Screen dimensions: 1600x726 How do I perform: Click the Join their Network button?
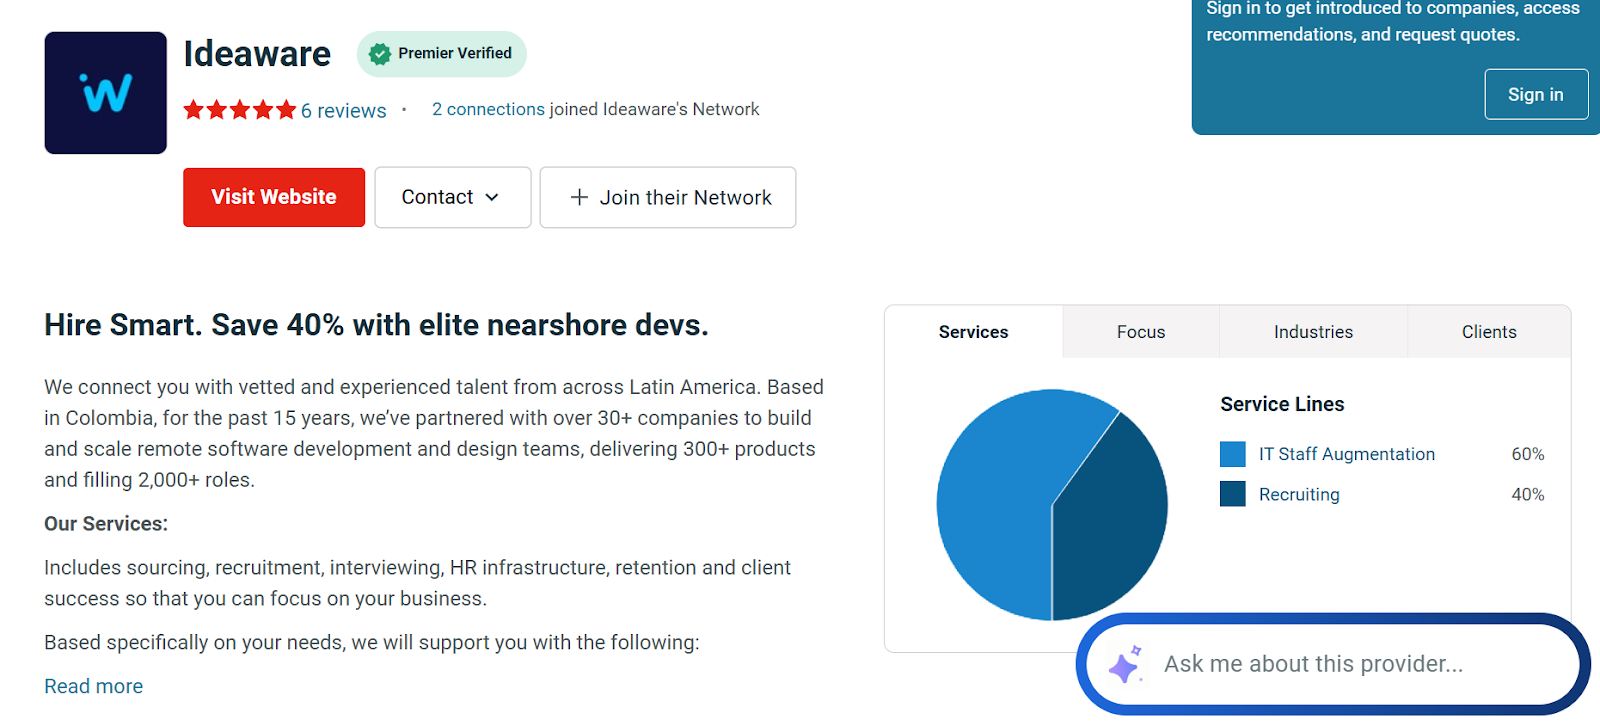click(x=668, y=197)
